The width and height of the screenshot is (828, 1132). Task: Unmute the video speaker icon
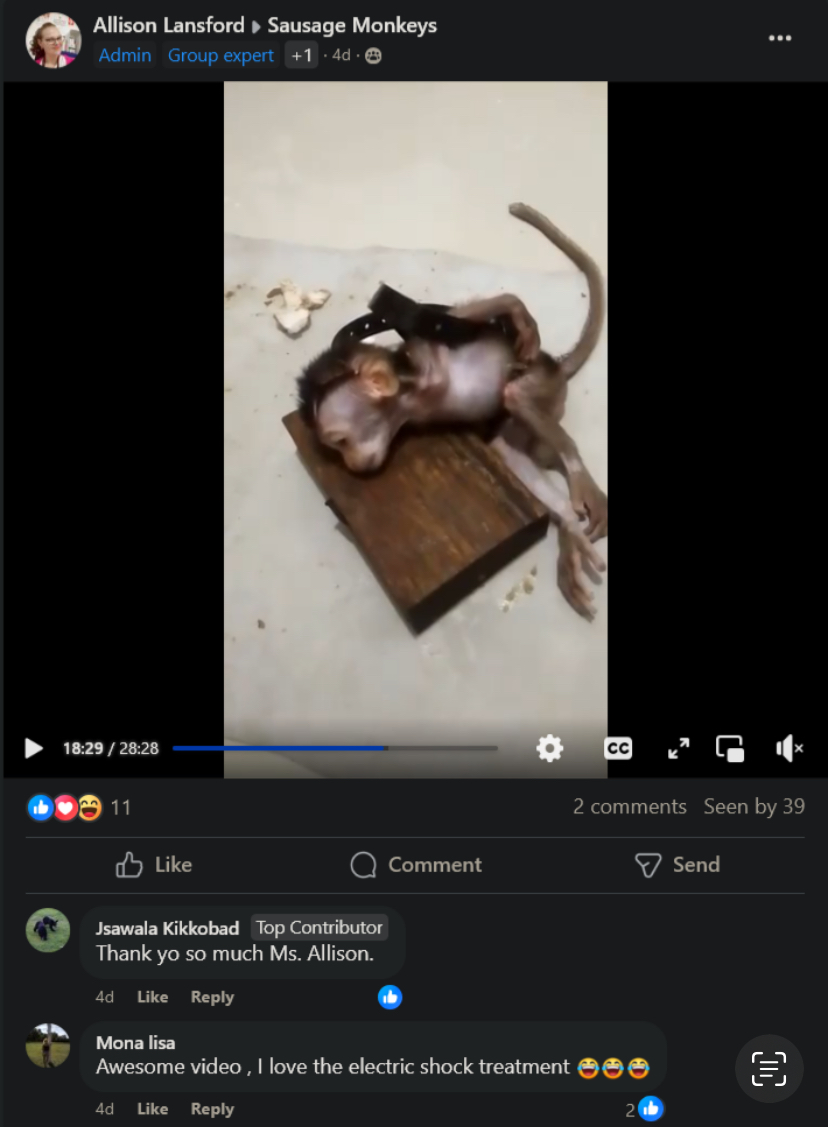click(x=789, y=748)
